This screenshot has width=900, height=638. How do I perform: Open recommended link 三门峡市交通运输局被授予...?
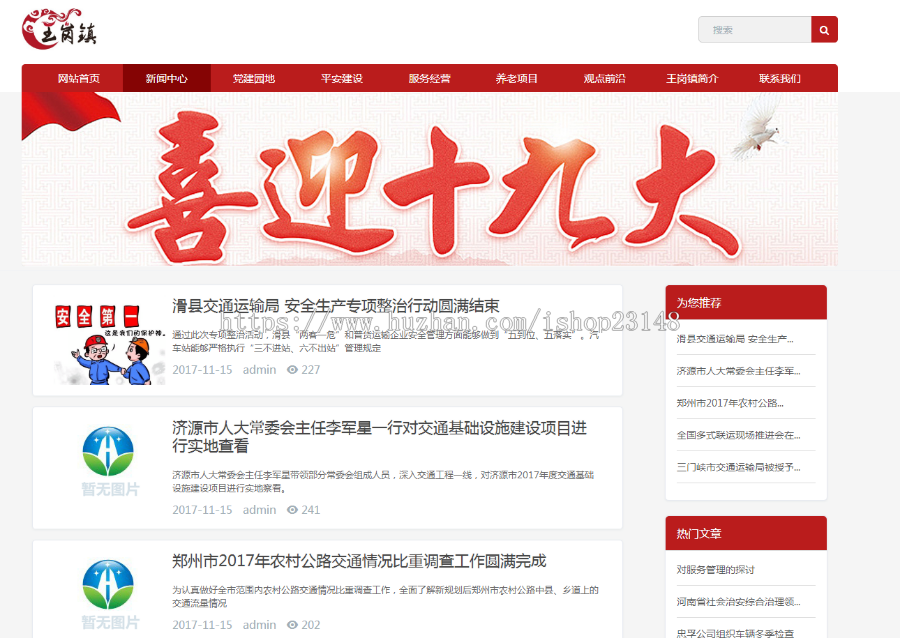[738, 467]
